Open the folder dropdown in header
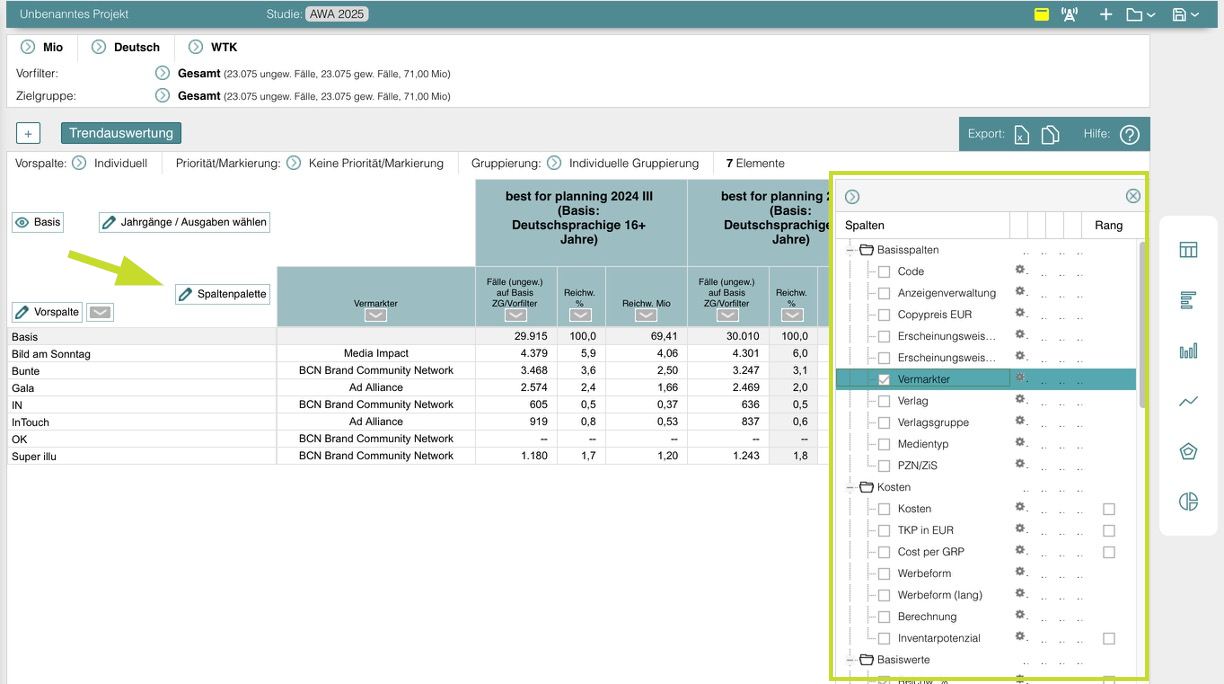The height and width of the screenshot is (684, 1224). point(1140,15)
